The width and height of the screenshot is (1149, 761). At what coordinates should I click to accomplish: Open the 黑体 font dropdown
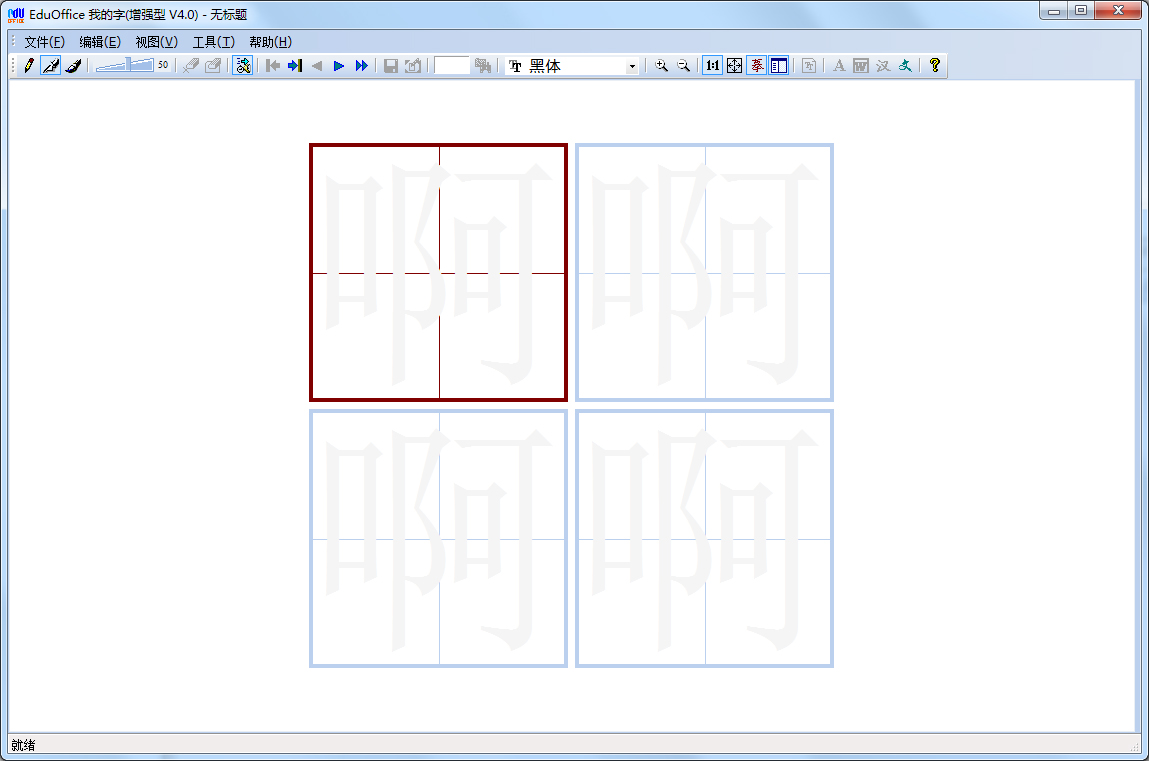coord(633,65)
